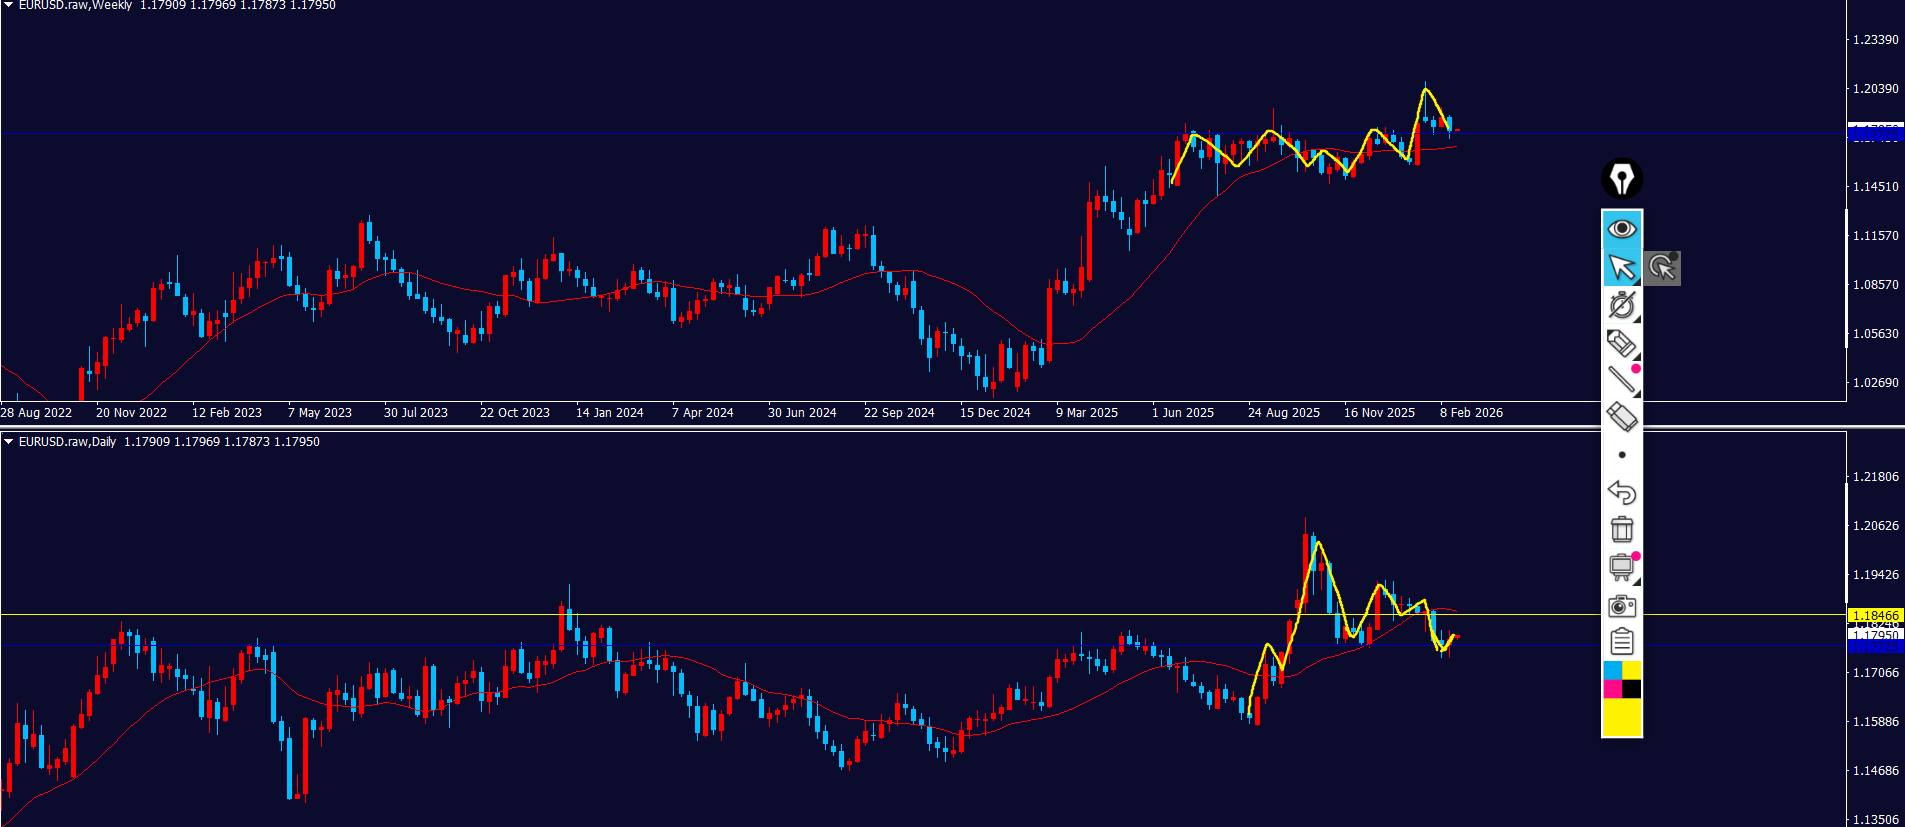Open the whiteboard easel tool
The image size is (1905, 827).
(x=1621, y=567)
